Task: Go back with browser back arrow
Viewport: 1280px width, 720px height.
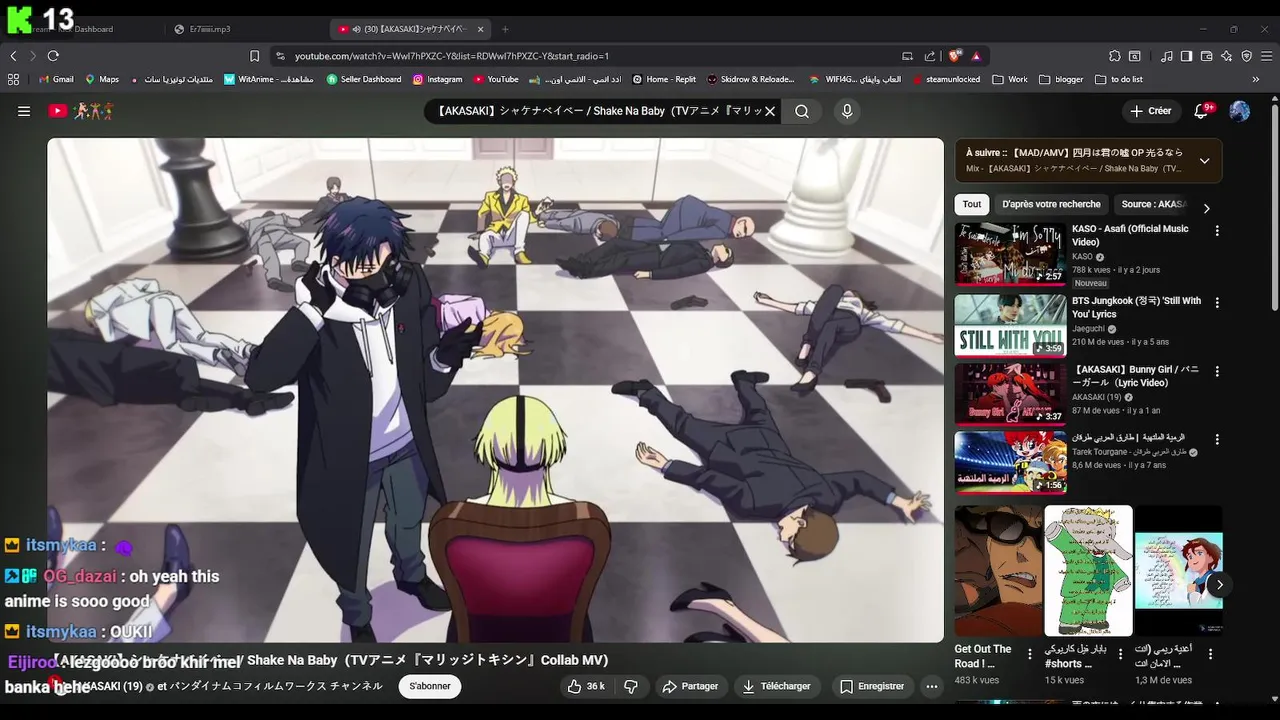Action: coord(13,56)
